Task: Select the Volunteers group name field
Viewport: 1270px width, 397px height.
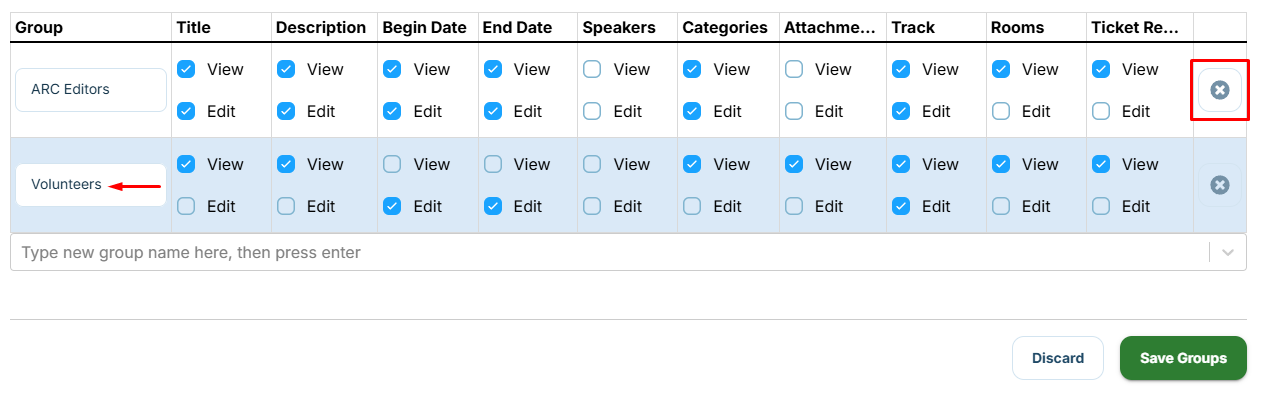Action: tap(91, 185)
